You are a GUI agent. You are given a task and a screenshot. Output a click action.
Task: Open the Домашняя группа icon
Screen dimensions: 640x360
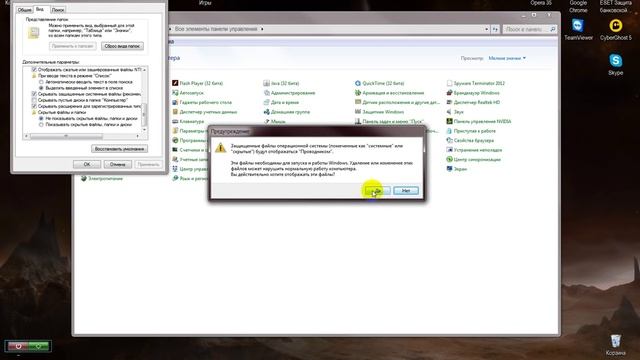(x=287, y=112)
